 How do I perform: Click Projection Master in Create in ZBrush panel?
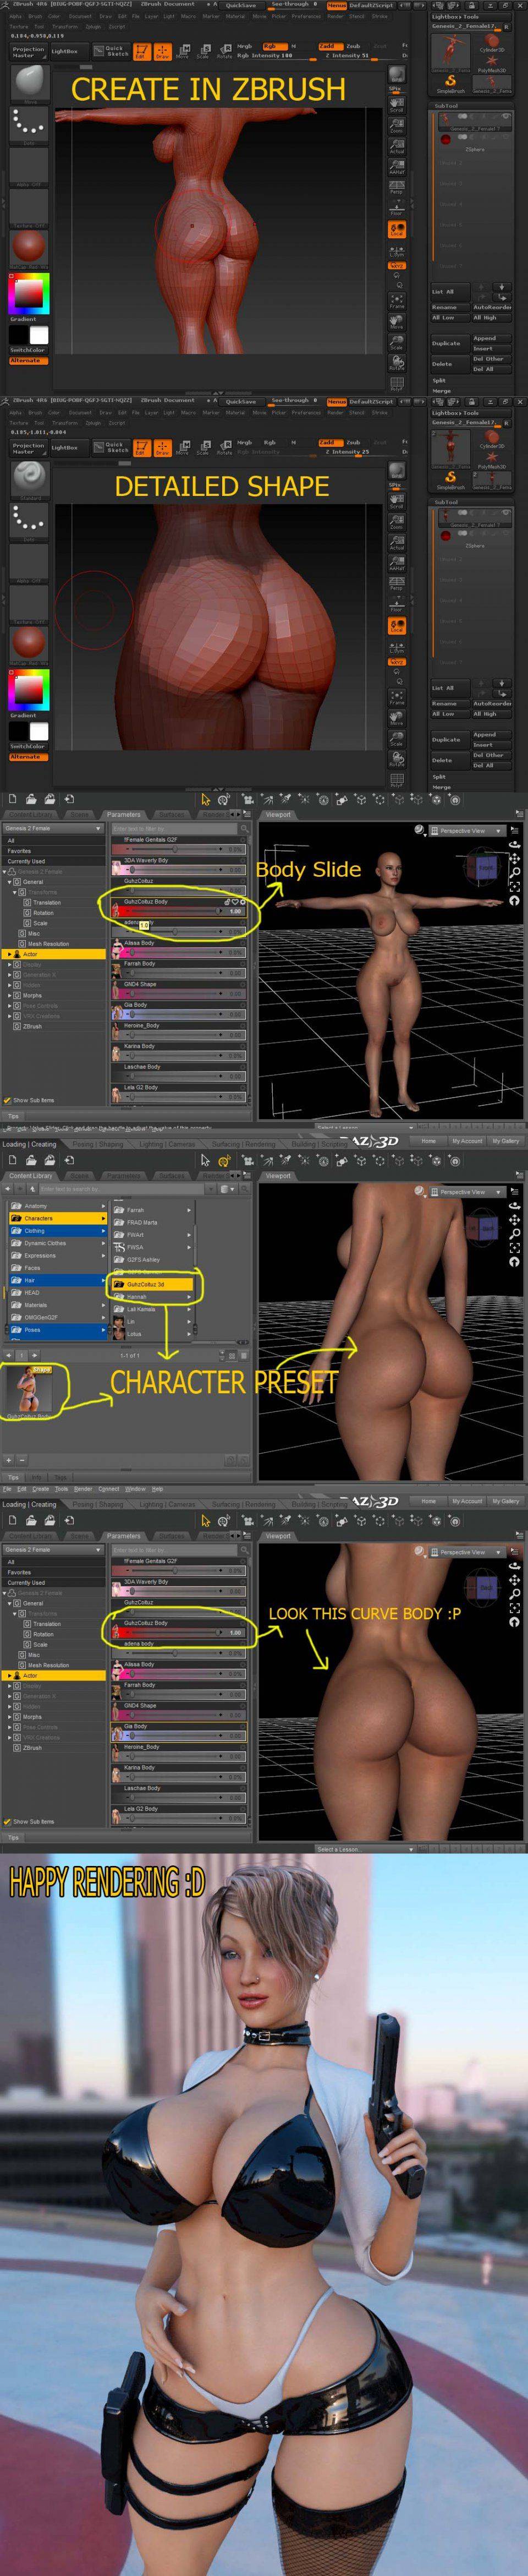tap(28, 52)
